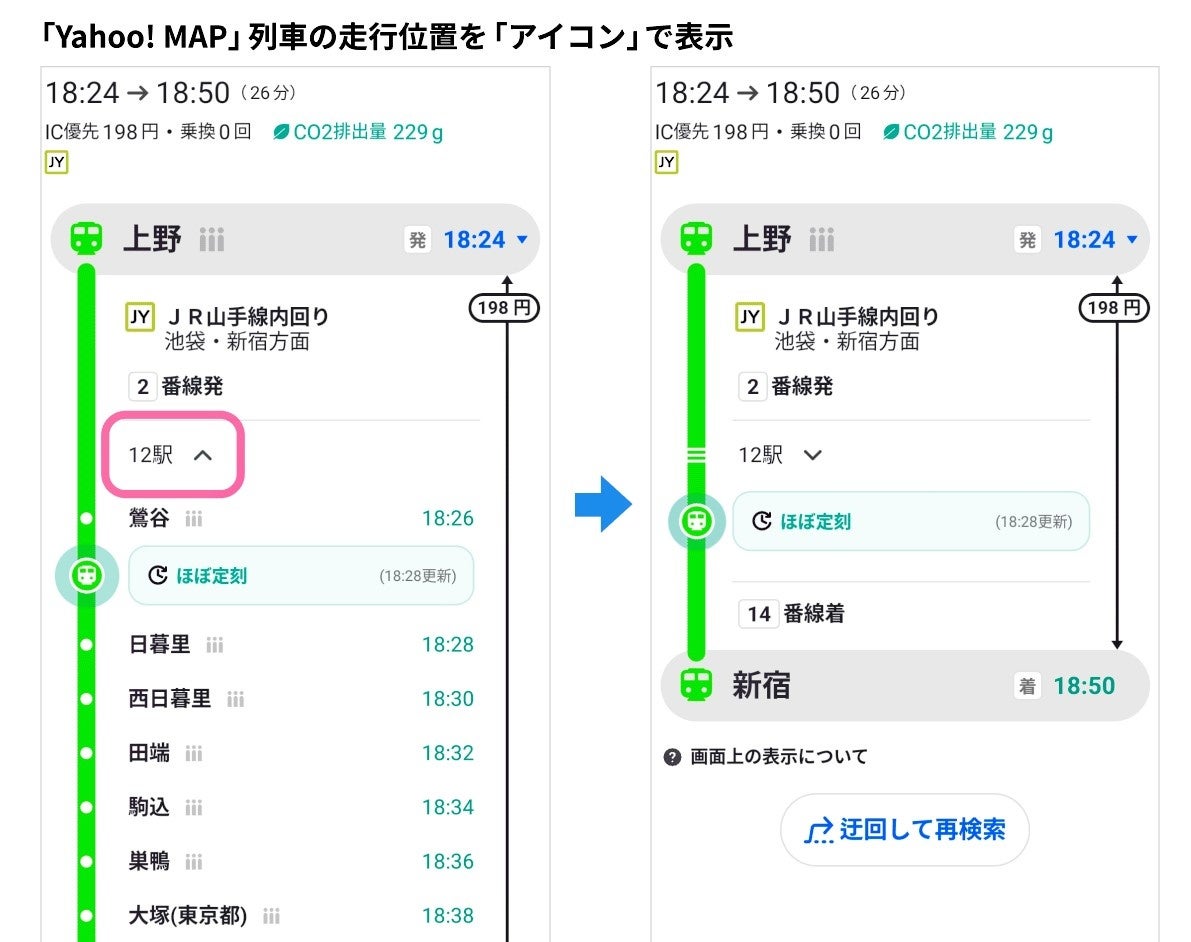Click small JY badge under IC優先 in right panel

click(x=666, y=162)
